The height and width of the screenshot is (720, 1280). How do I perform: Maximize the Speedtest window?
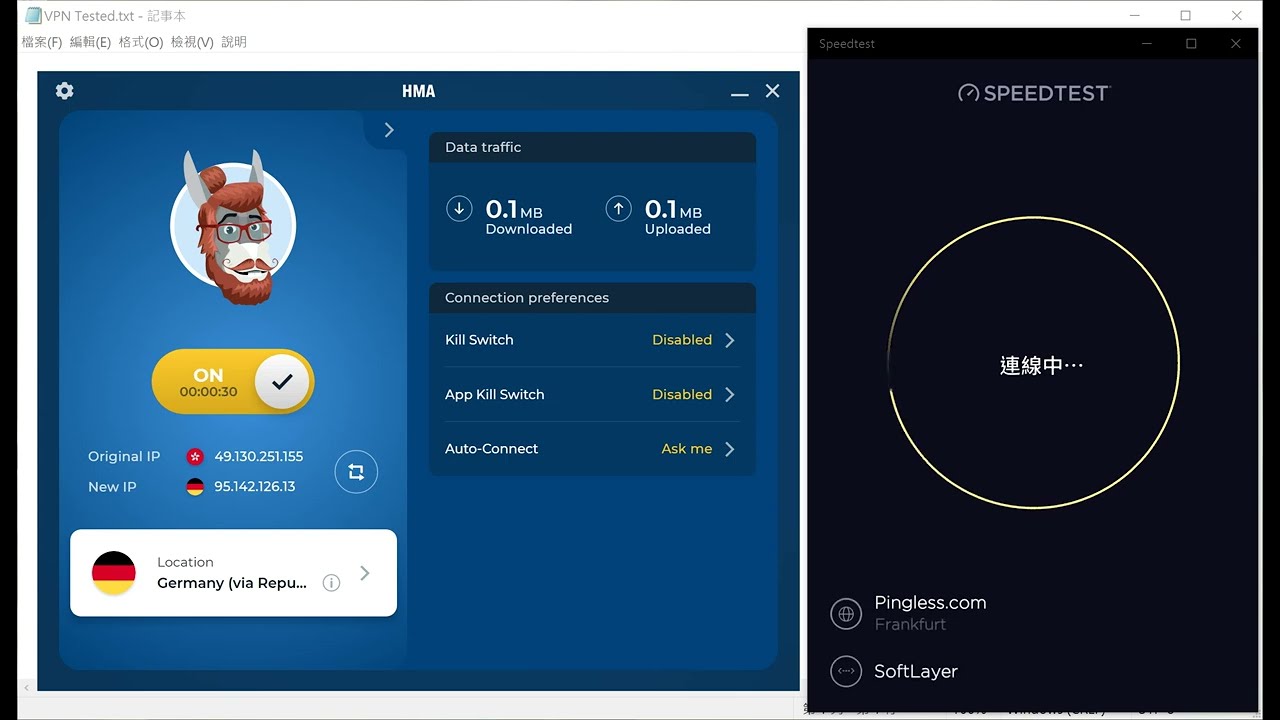click(1191, 44)
